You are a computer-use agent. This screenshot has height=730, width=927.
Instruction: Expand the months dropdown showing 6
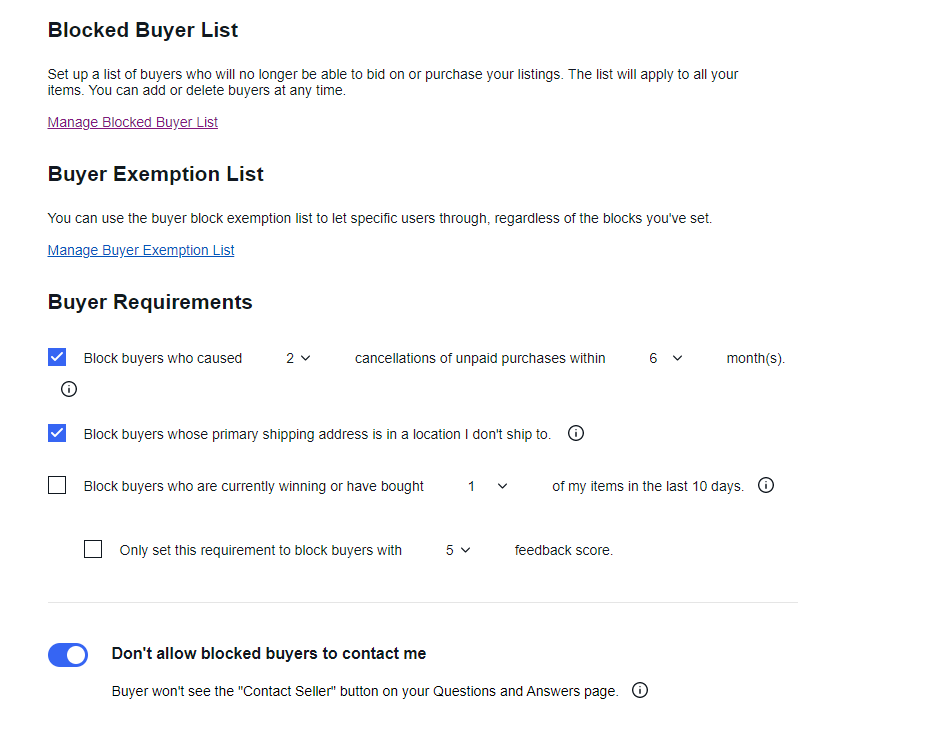coord(665,358)
